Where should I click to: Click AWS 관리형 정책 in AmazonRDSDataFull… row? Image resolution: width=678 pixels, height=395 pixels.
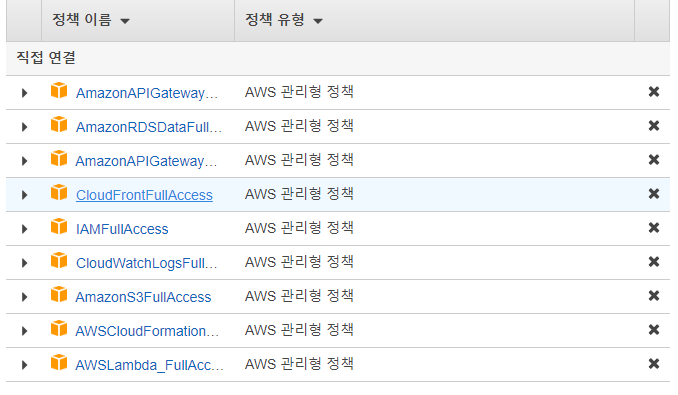point(299,126)
